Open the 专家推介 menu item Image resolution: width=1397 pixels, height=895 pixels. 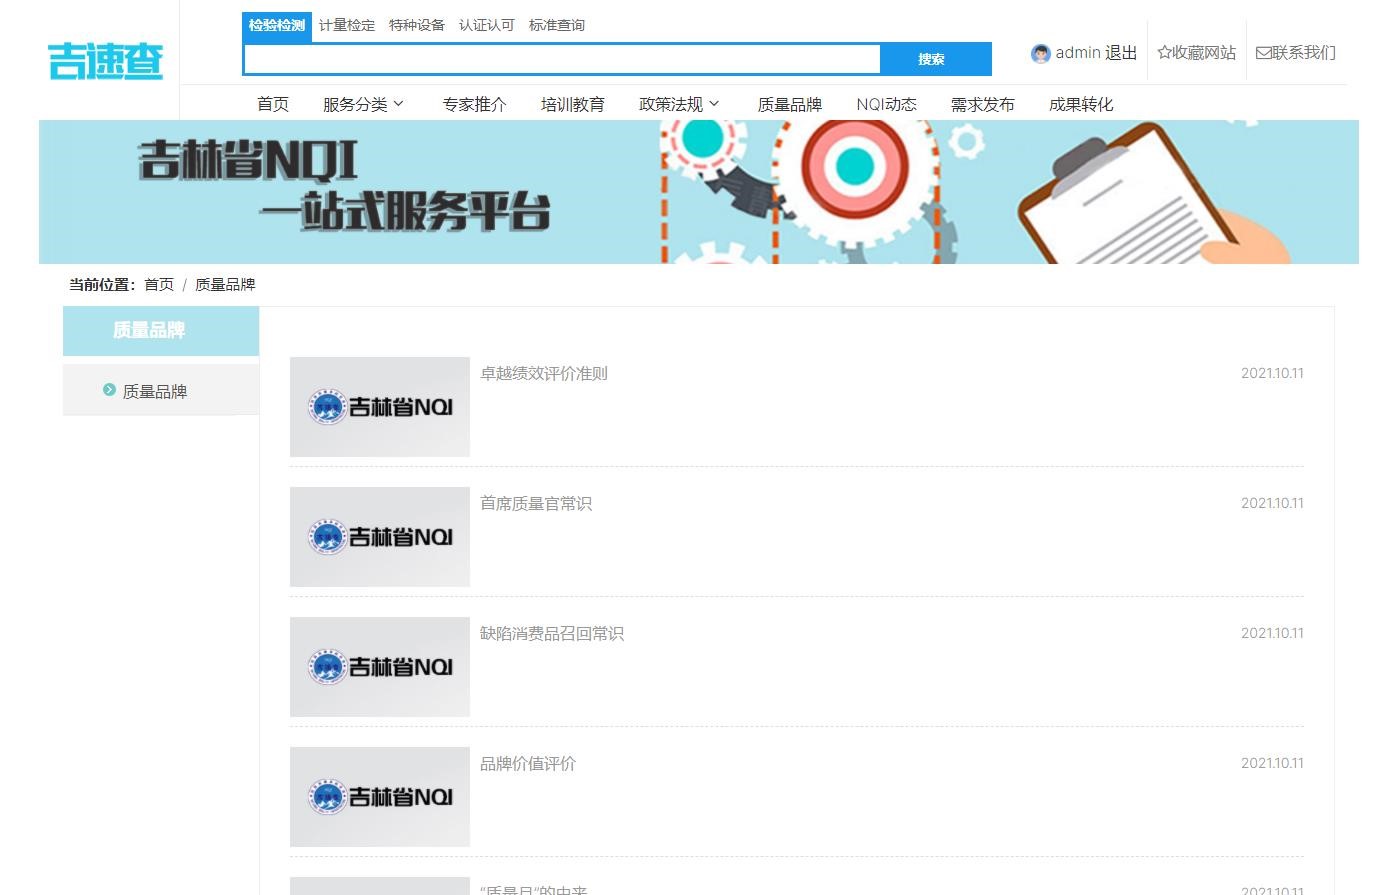coord(474,104)
